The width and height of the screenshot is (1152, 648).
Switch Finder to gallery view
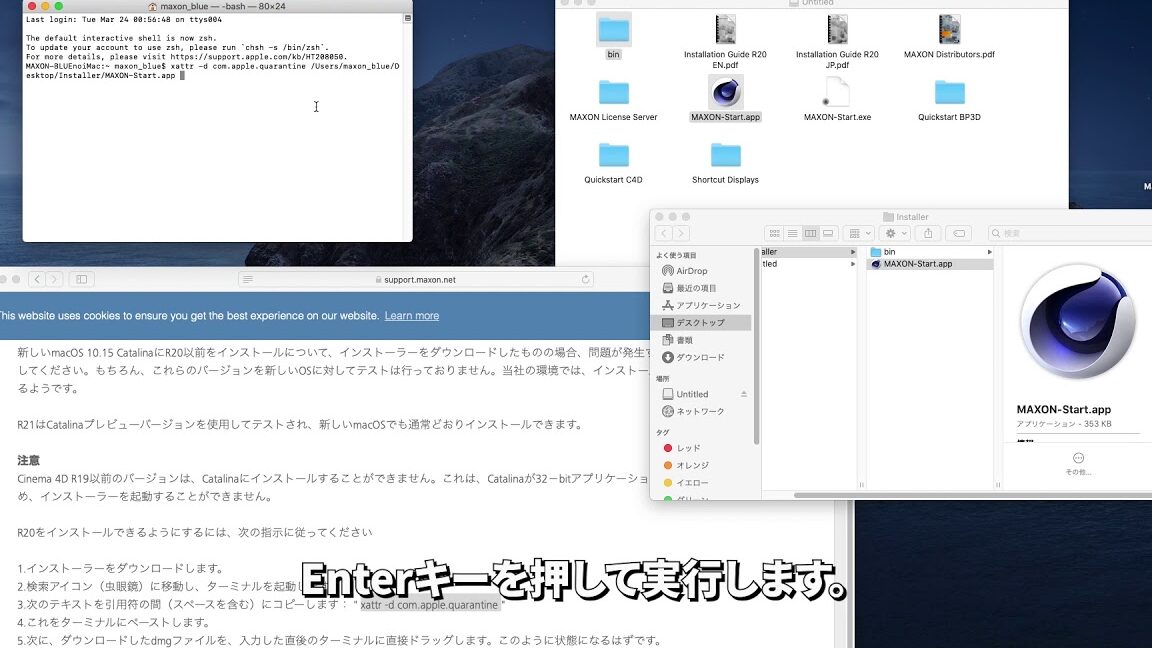point(828,233)
